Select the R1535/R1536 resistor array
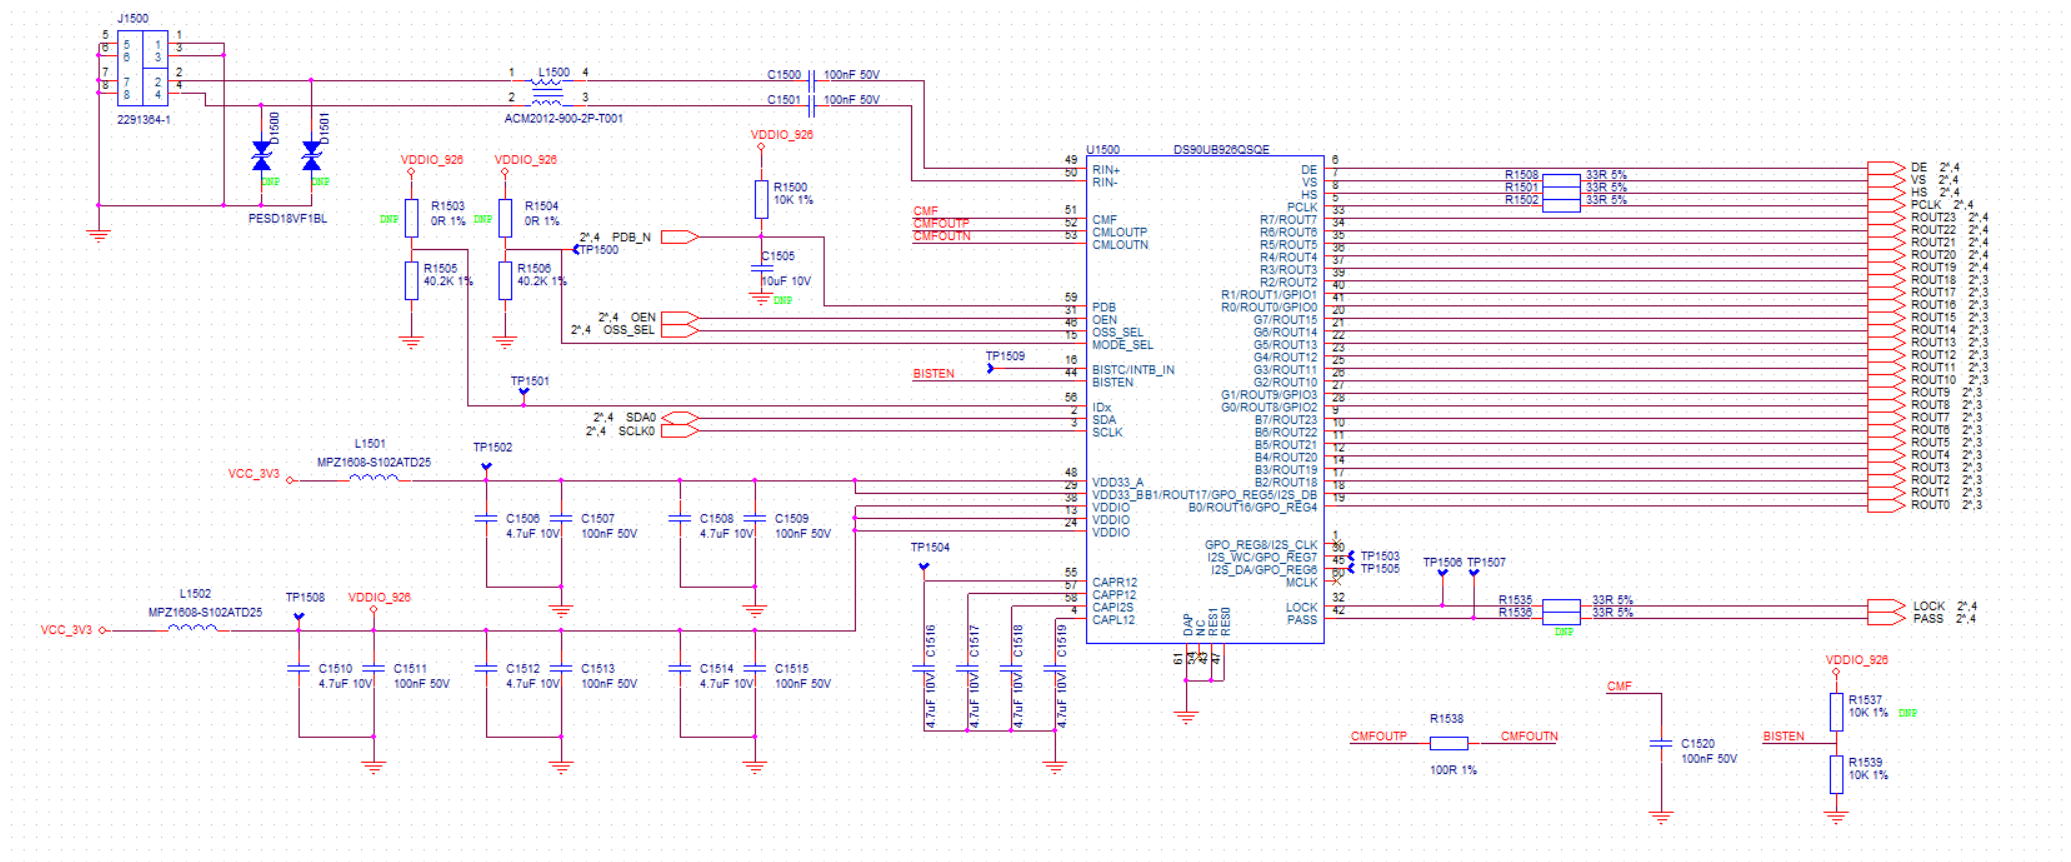2071x862 pixels. point(1561,612)
